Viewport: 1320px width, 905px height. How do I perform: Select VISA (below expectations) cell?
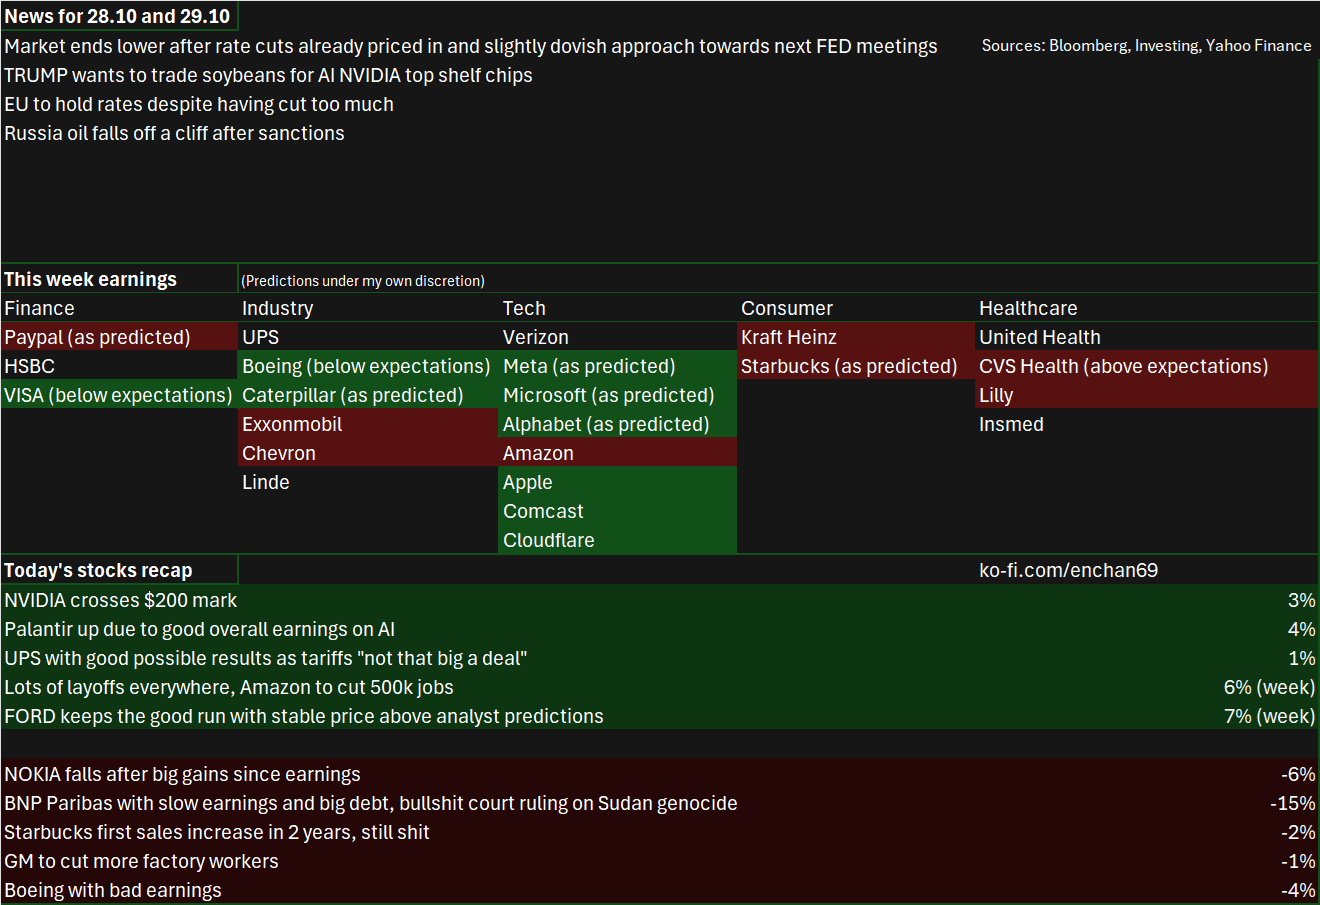click(x=119, y=395)
